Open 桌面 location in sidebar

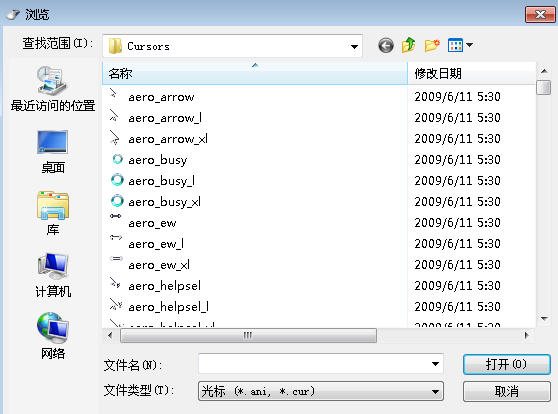point(53,152)
